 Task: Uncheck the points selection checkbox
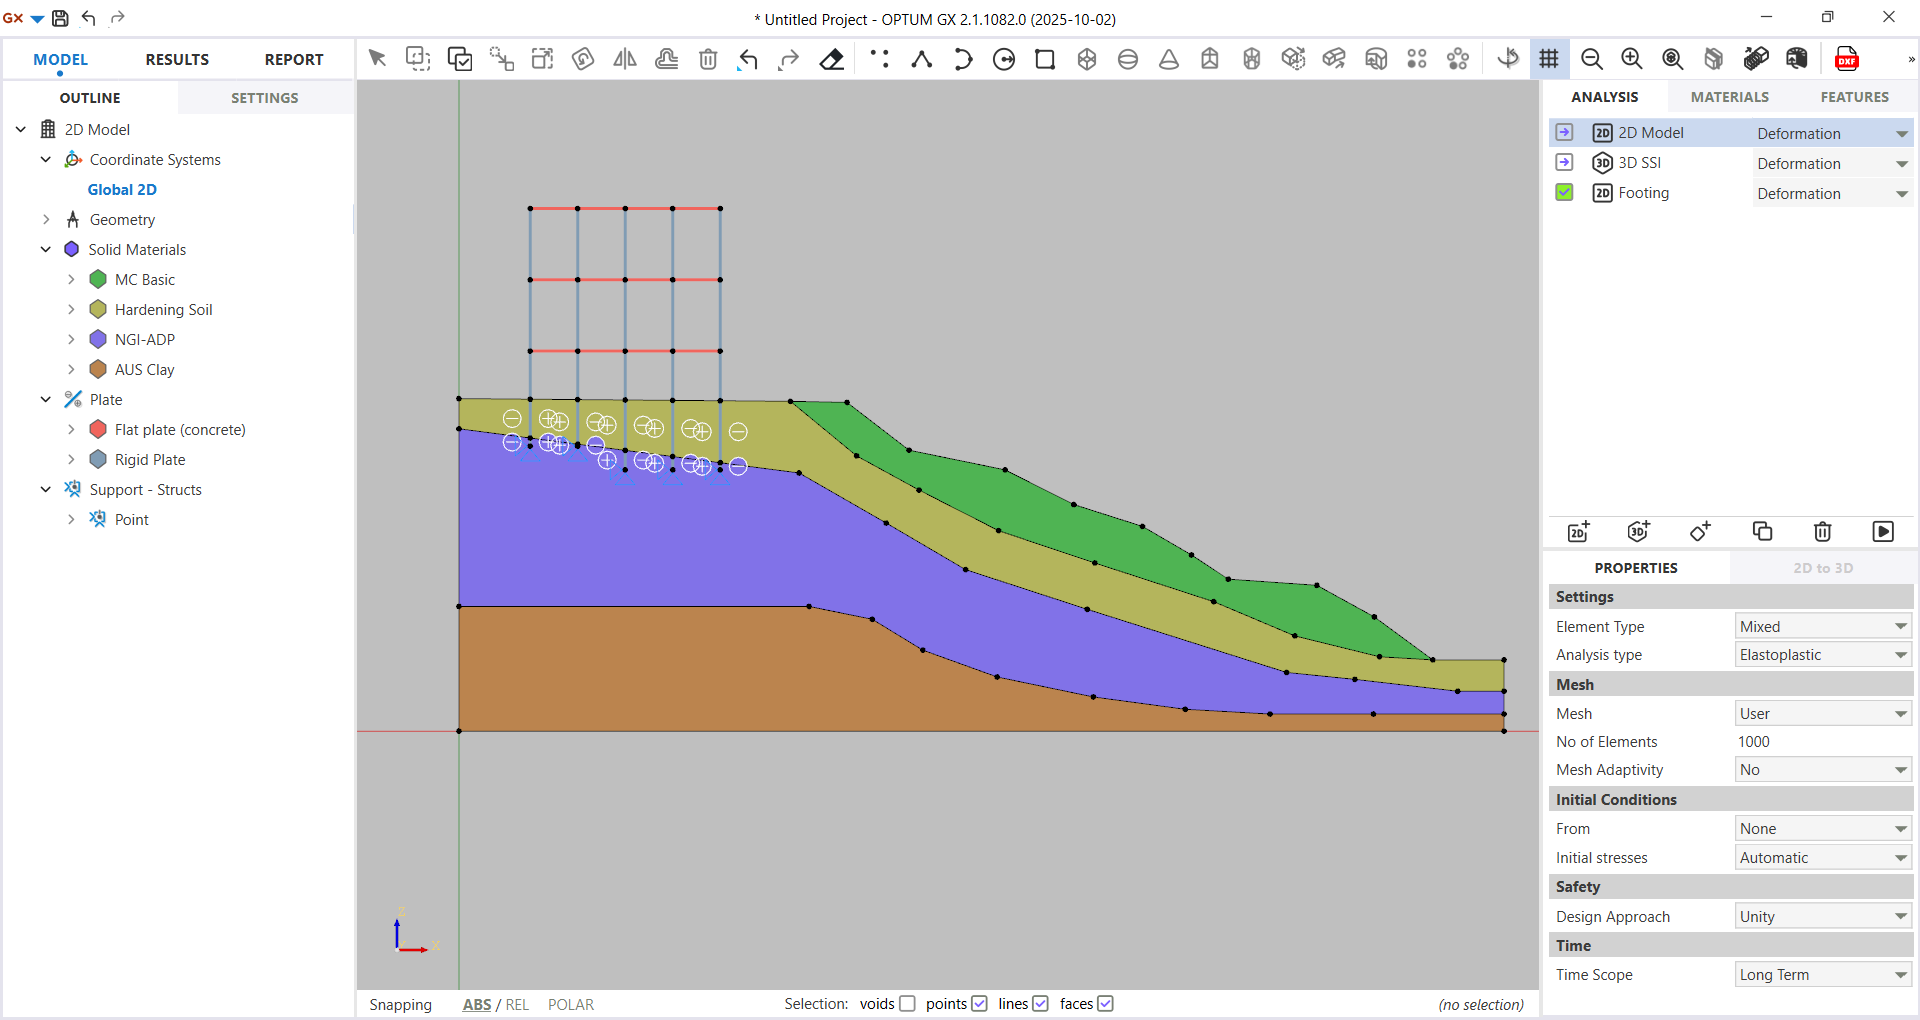(x=979, y=1004)
